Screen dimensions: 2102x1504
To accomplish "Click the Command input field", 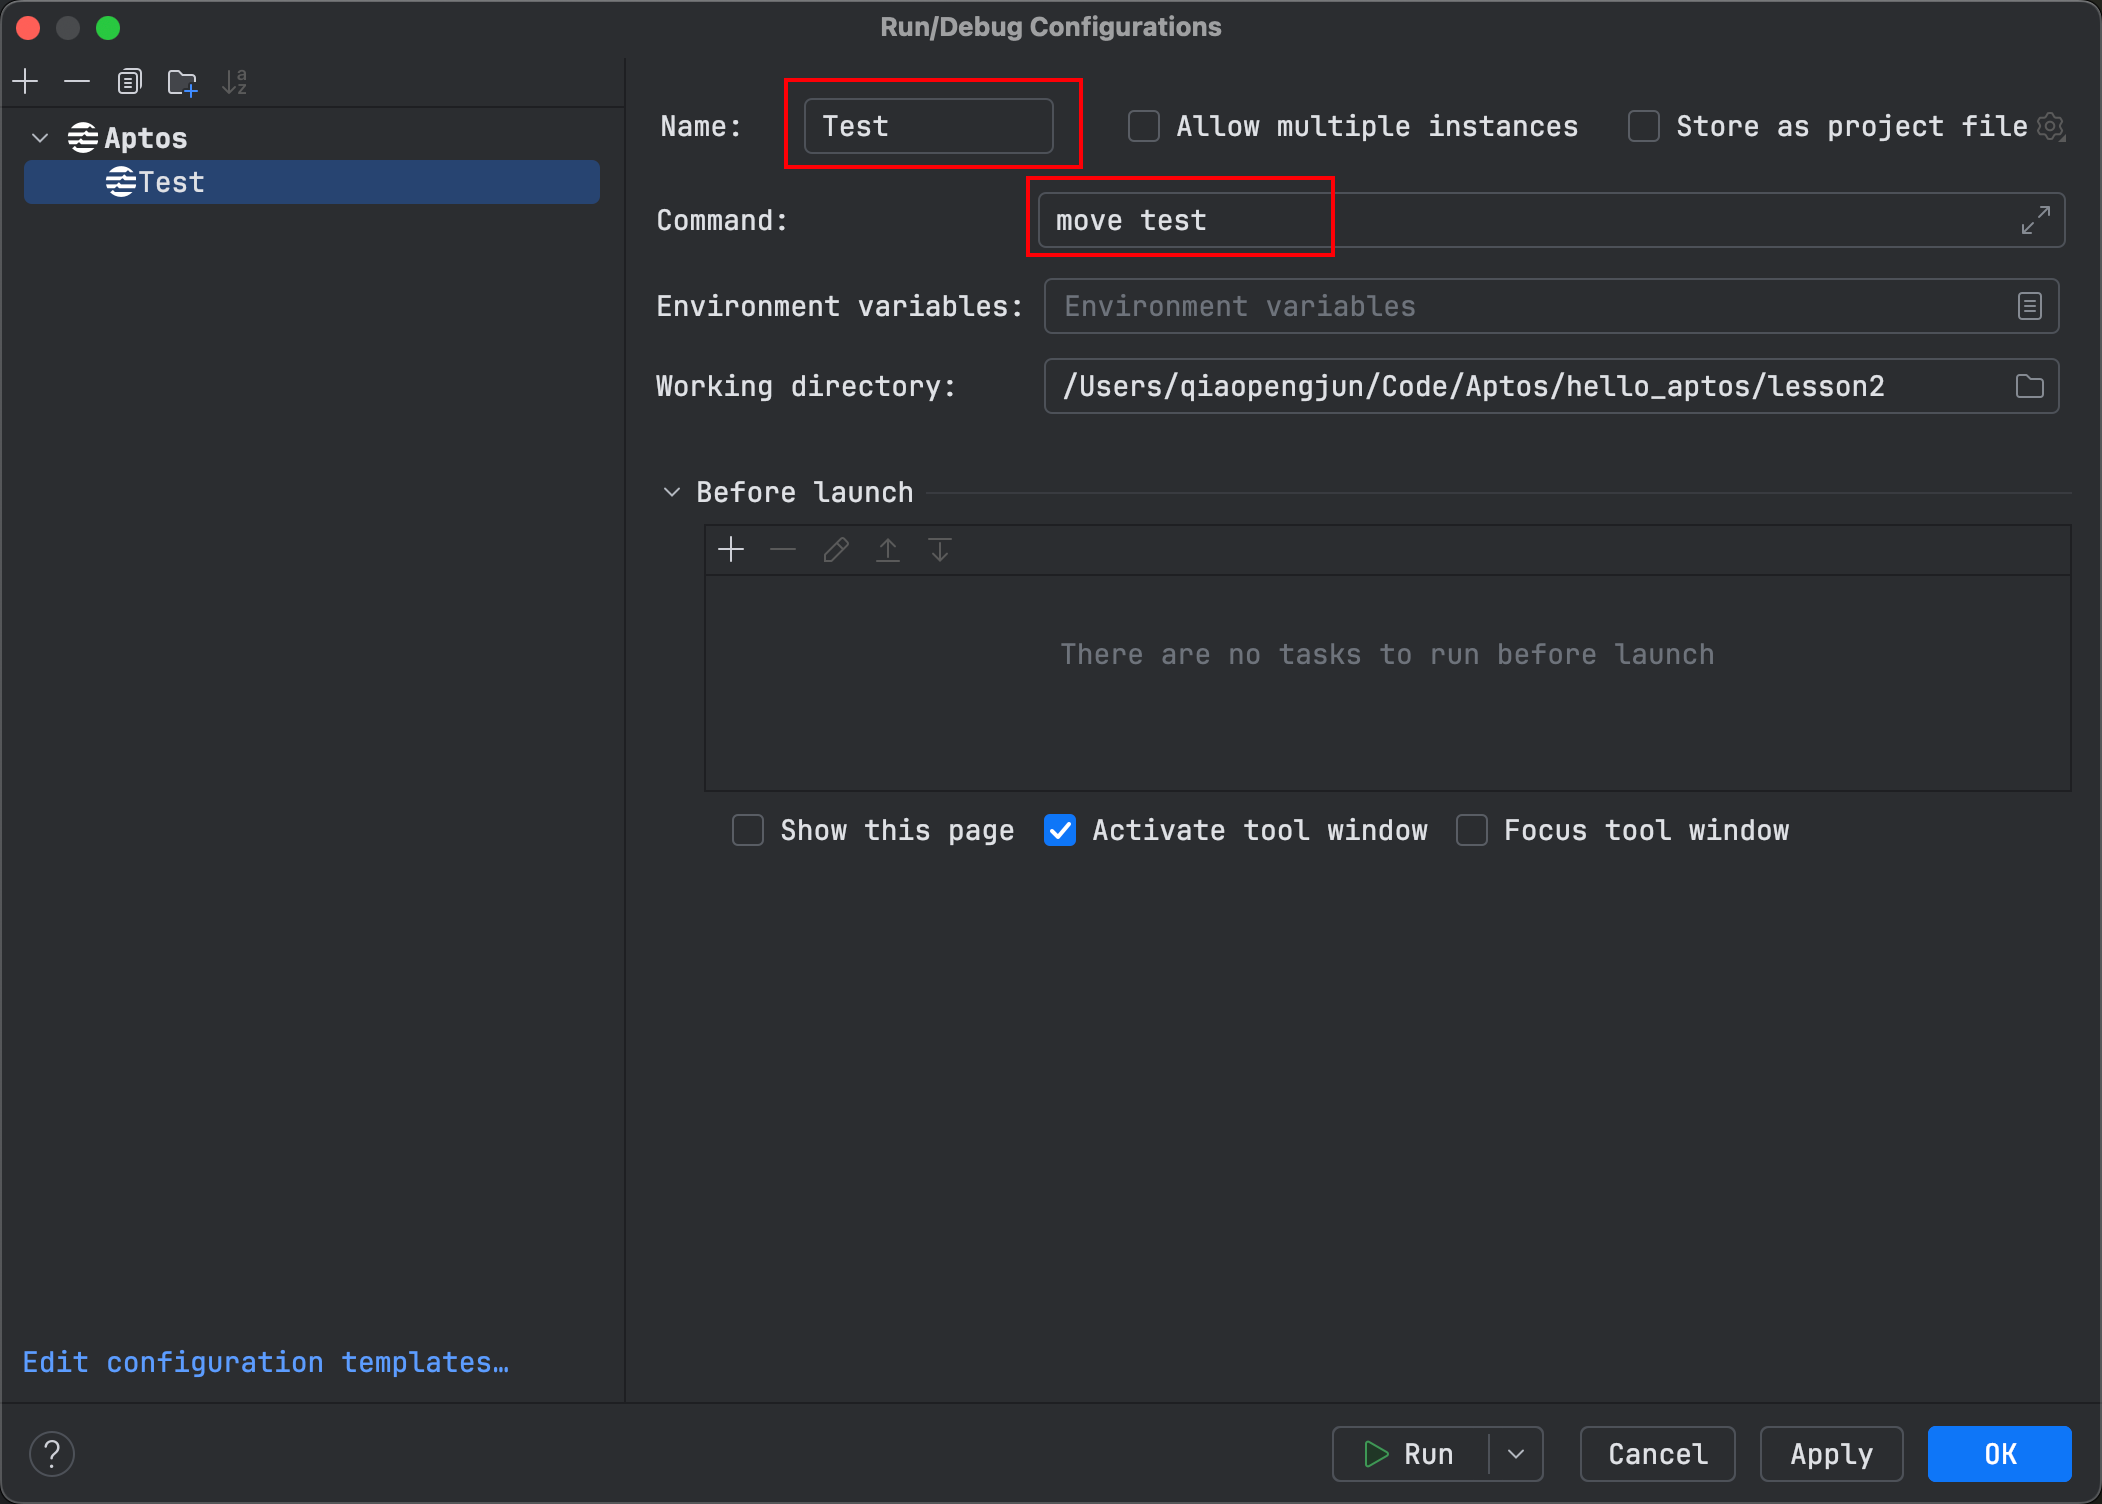I will 1551,220.
